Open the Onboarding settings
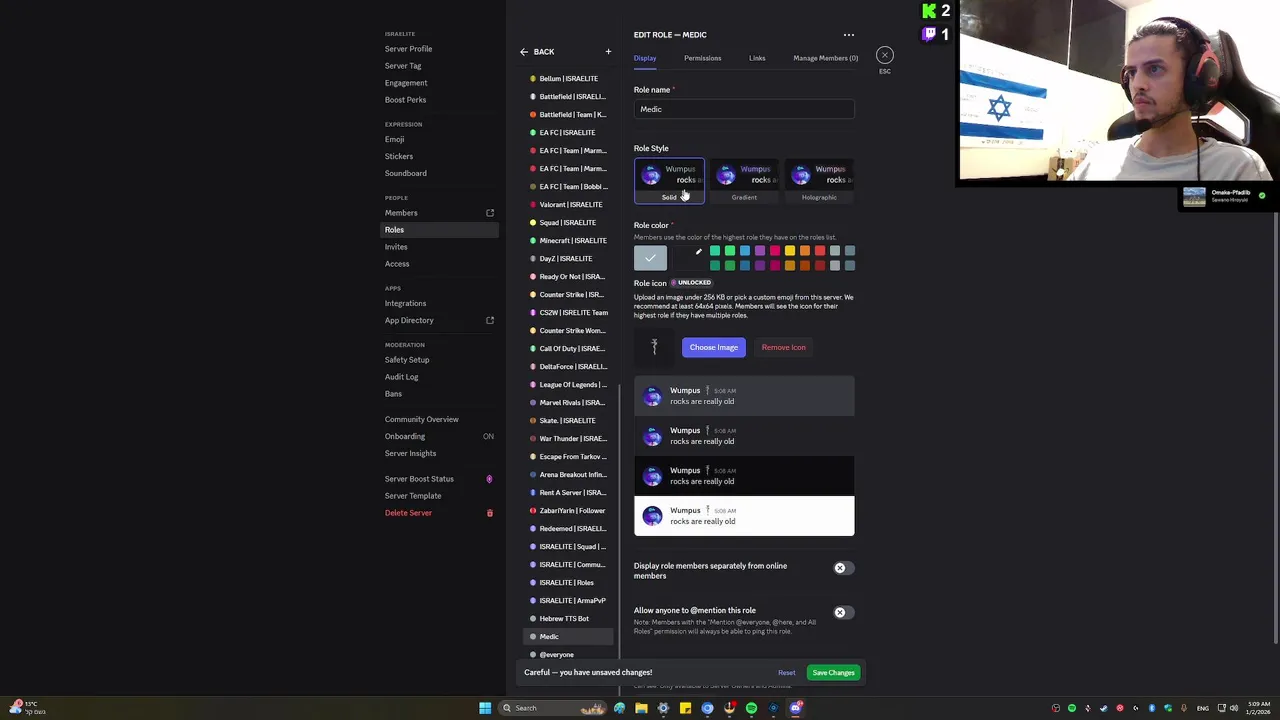 pyautogui.click(x=405, y=436)
